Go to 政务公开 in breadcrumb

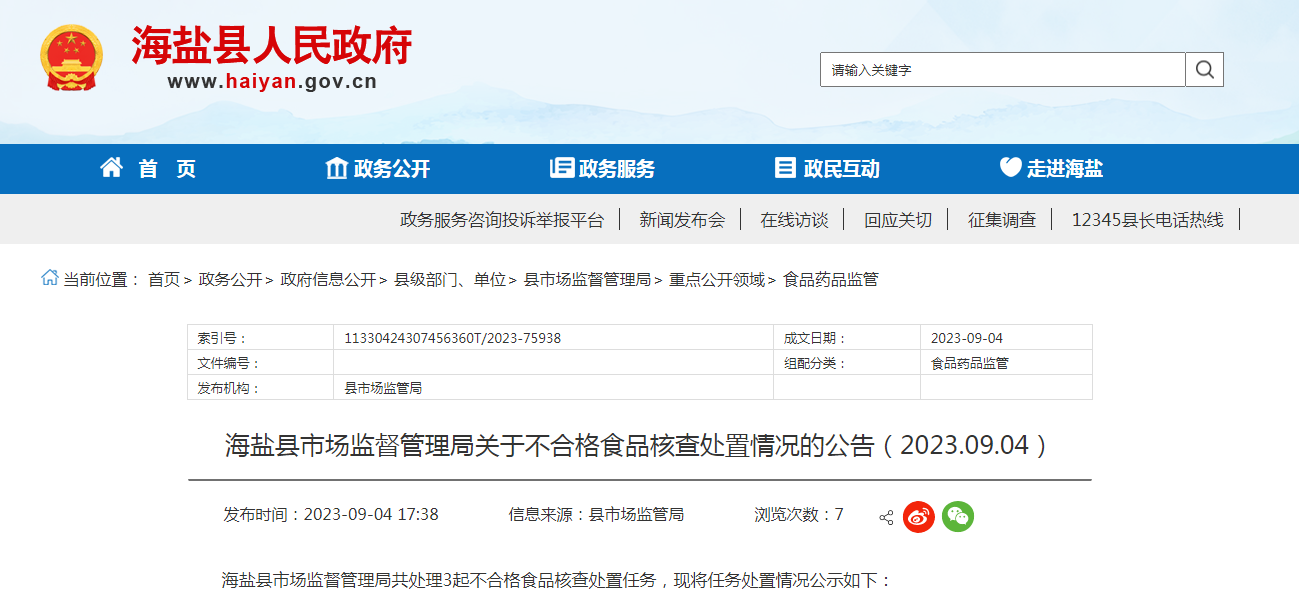(230, 279)
